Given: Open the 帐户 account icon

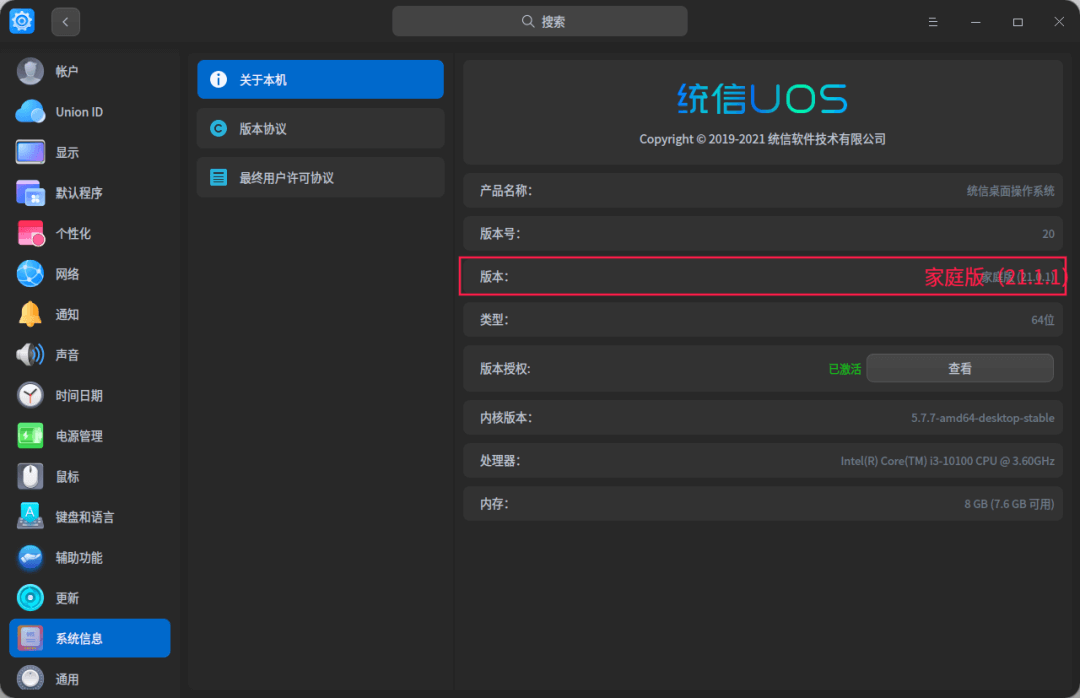Looking at the screenshot, I should tap(30, 71).
